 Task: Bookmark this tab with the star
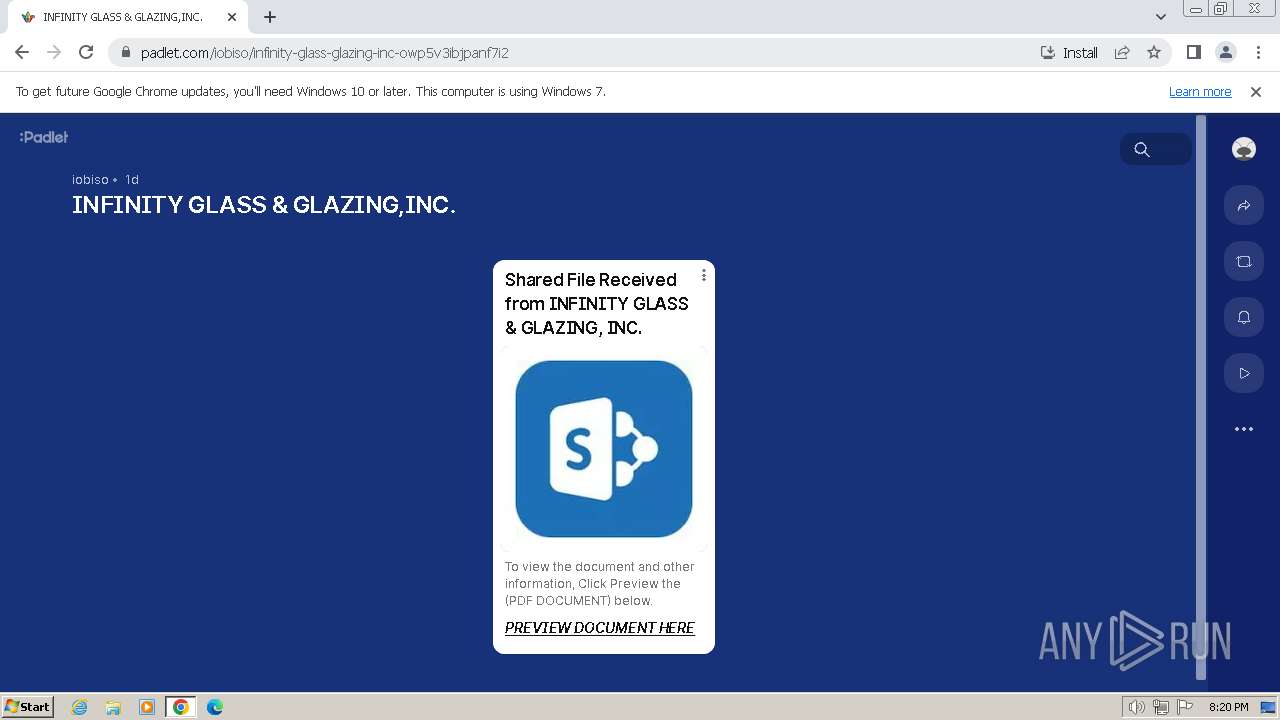pos(1154,53)
